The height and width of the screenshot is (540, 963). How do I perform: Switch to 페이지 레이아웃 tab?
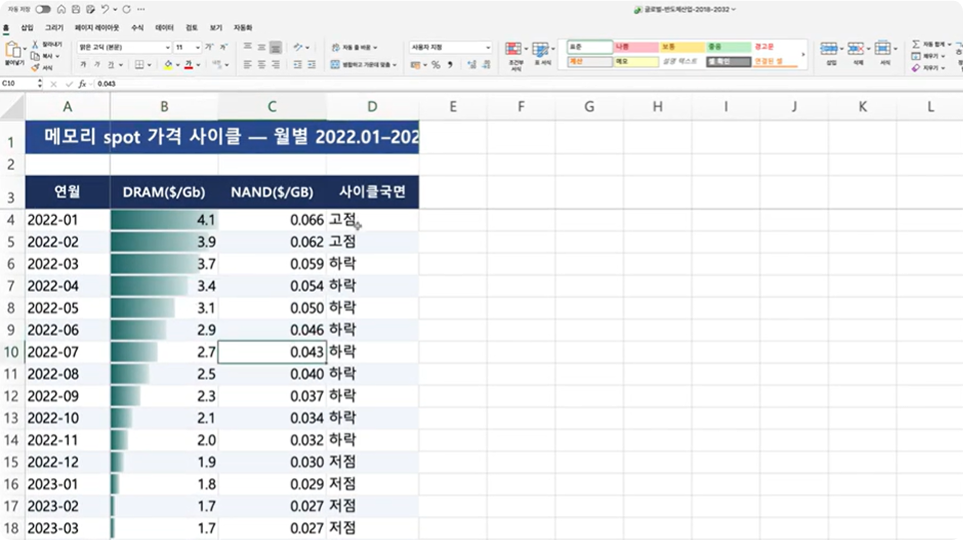[x=97, y=28]
